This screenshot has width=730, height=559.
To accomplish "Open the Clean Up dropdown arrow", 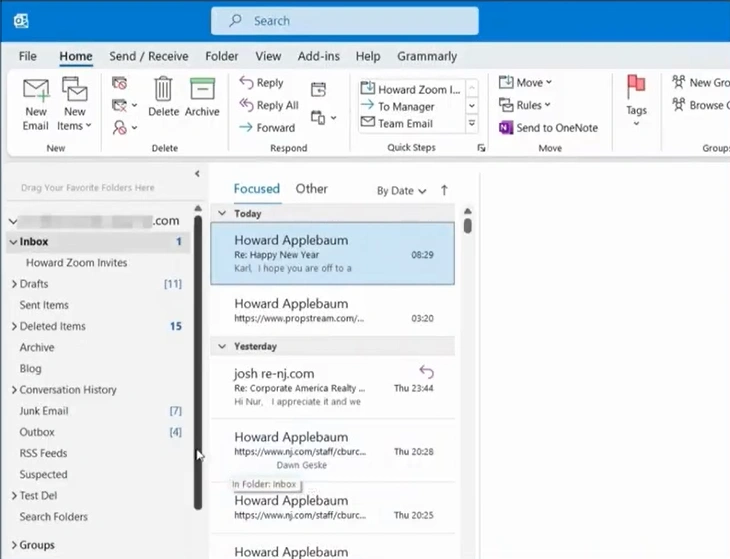I will click(134, 105).
